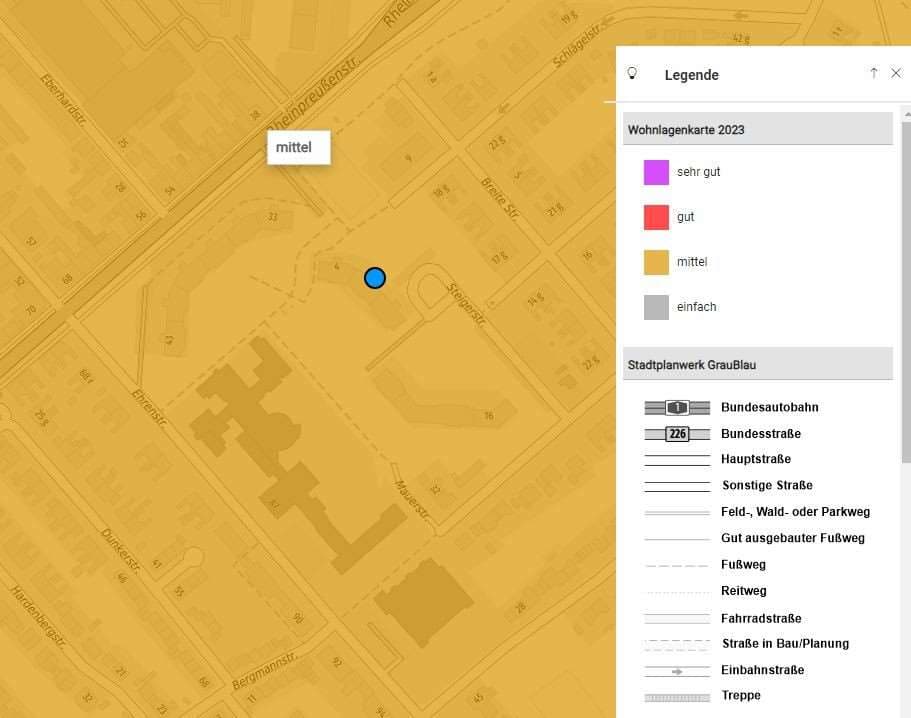The image size is (911, 718).
Task: Click the lightbulb icon in Legende header
Action: 632,74
